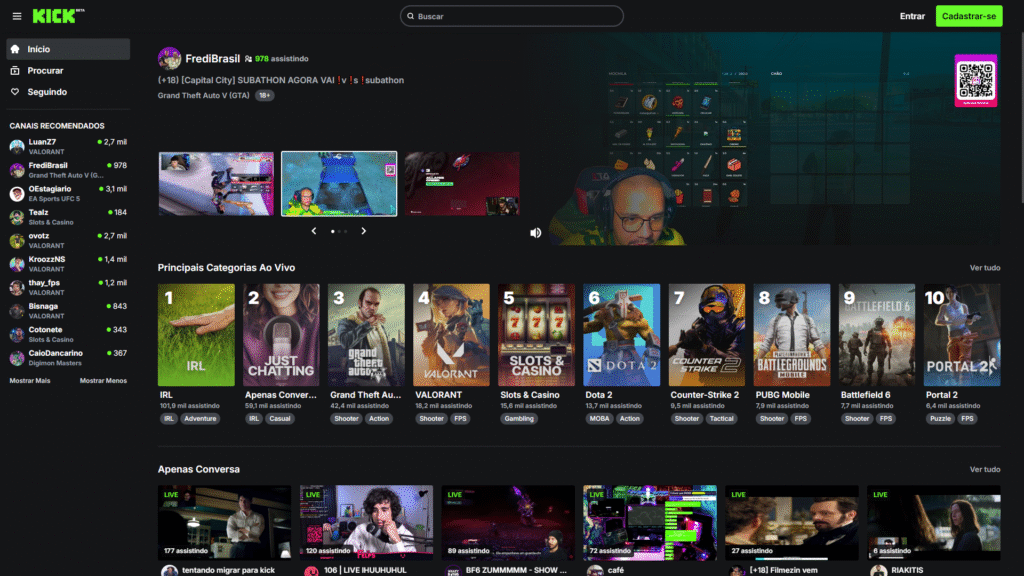Go to previous featured stream carousel arrow
This screenshot has height=576, width=1024.
[x=314, y=231]
